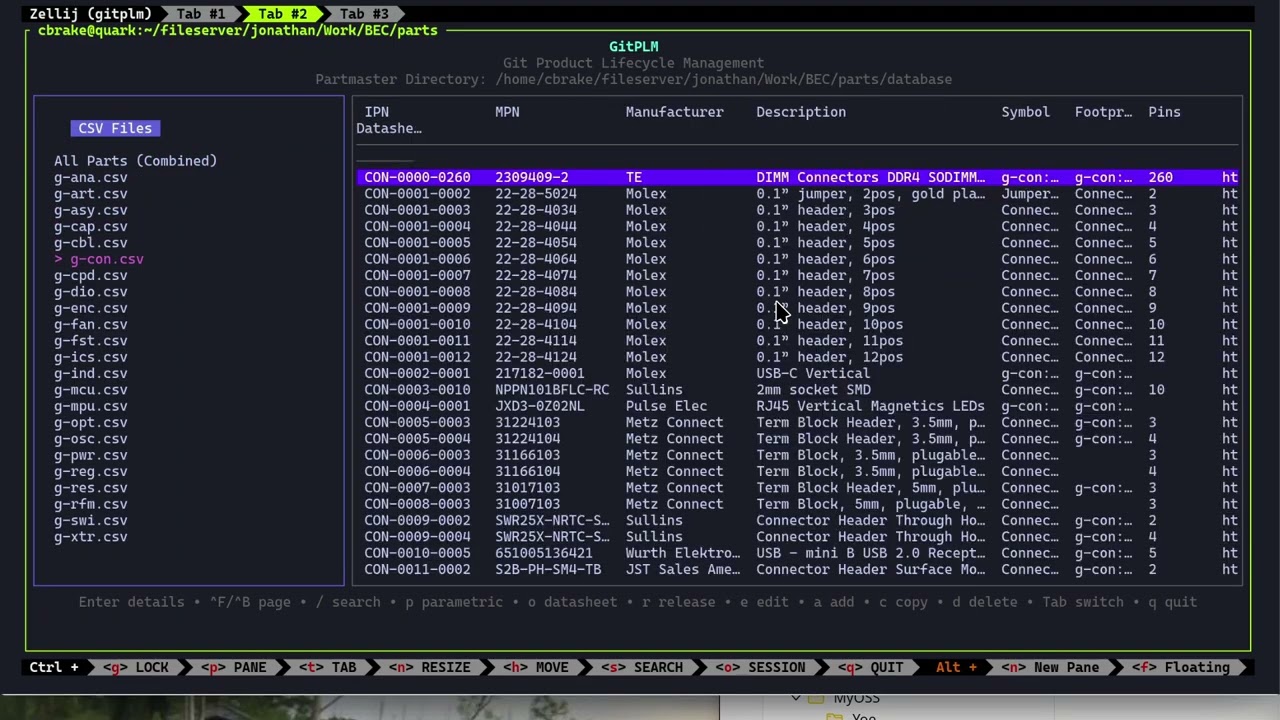Click the RJ45 Vertical Magnetics LEDs description

pos(870,406)
